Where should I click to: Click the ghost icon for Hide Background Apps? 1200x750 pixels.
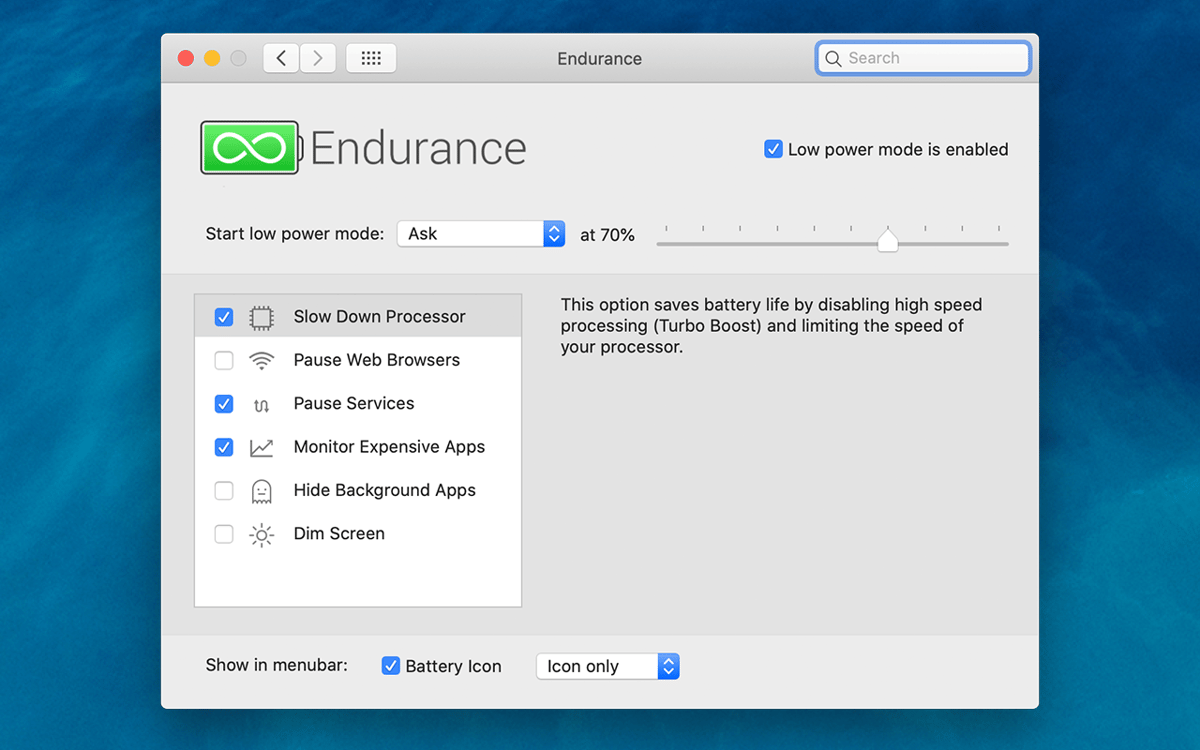(261, 491)
